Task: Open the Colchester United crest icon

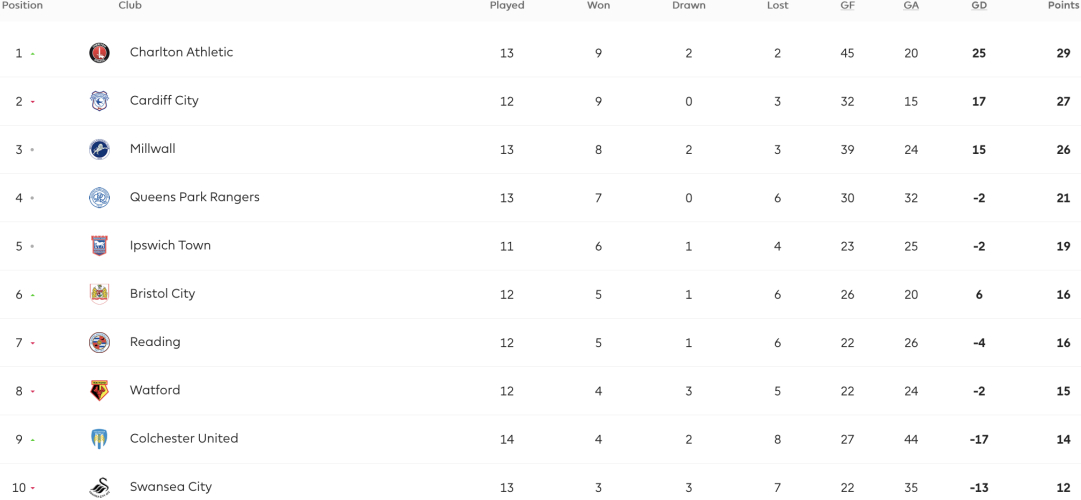Action: coord(99,439)
